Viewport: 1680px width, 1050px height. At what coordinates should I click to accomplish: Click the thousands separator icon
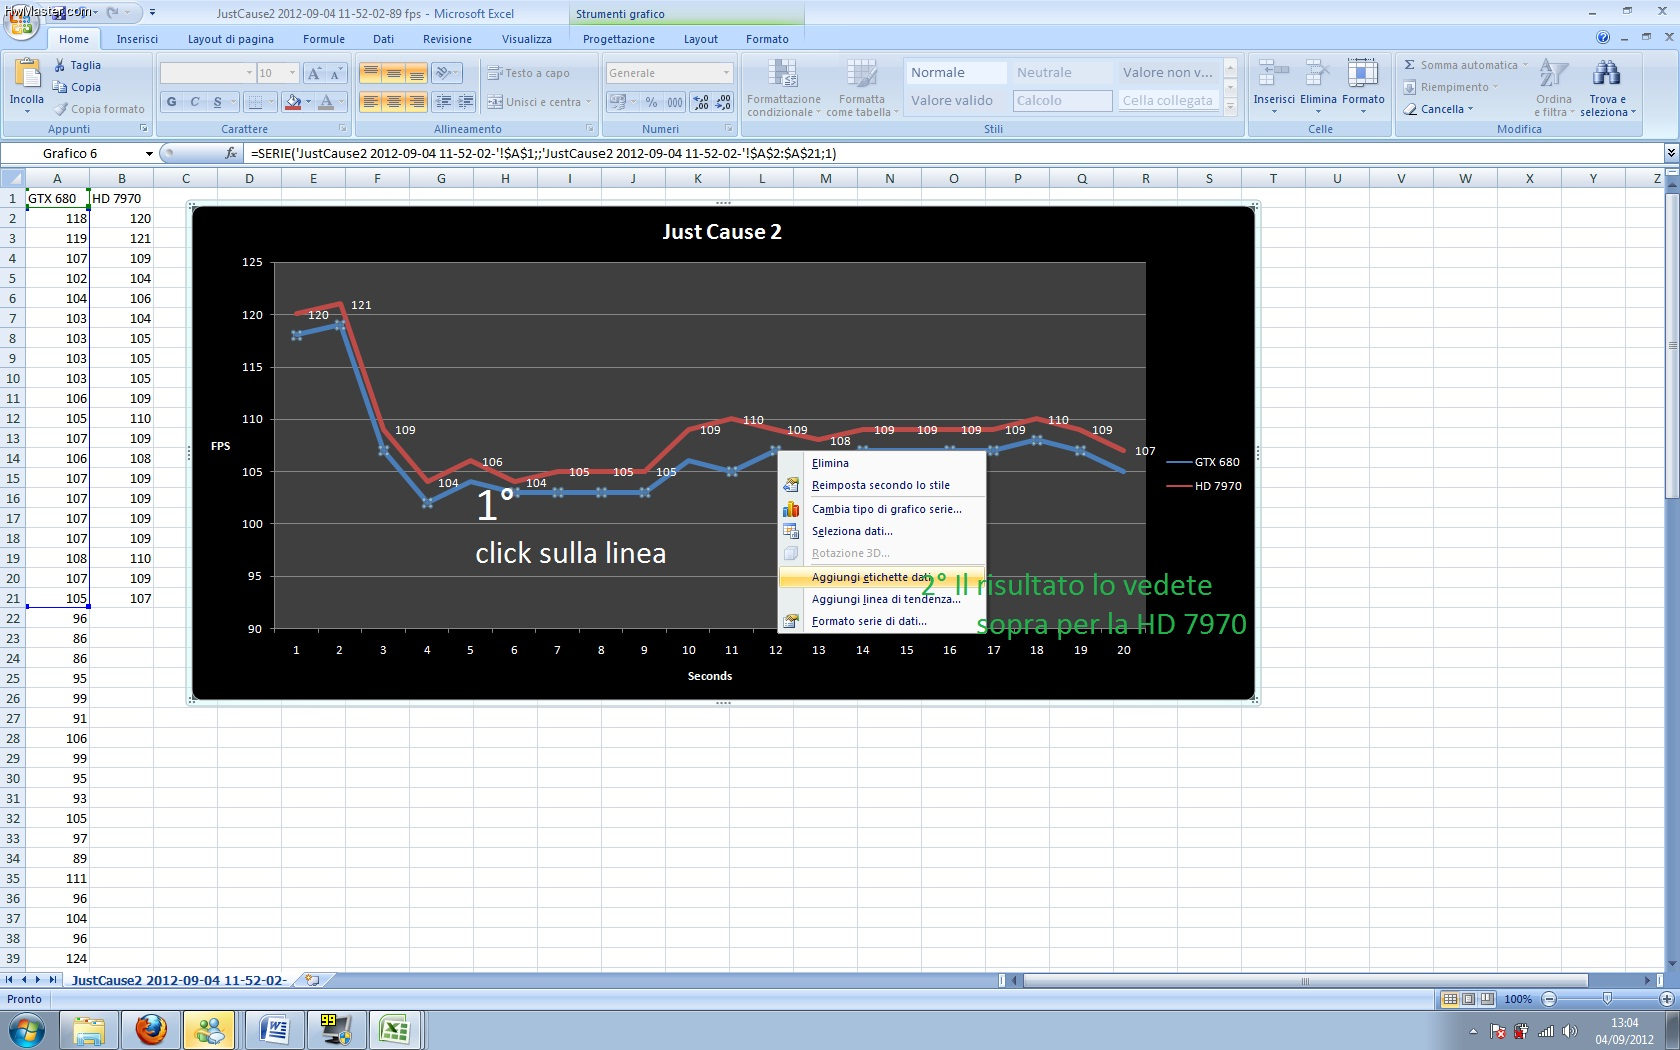point(675,102)
